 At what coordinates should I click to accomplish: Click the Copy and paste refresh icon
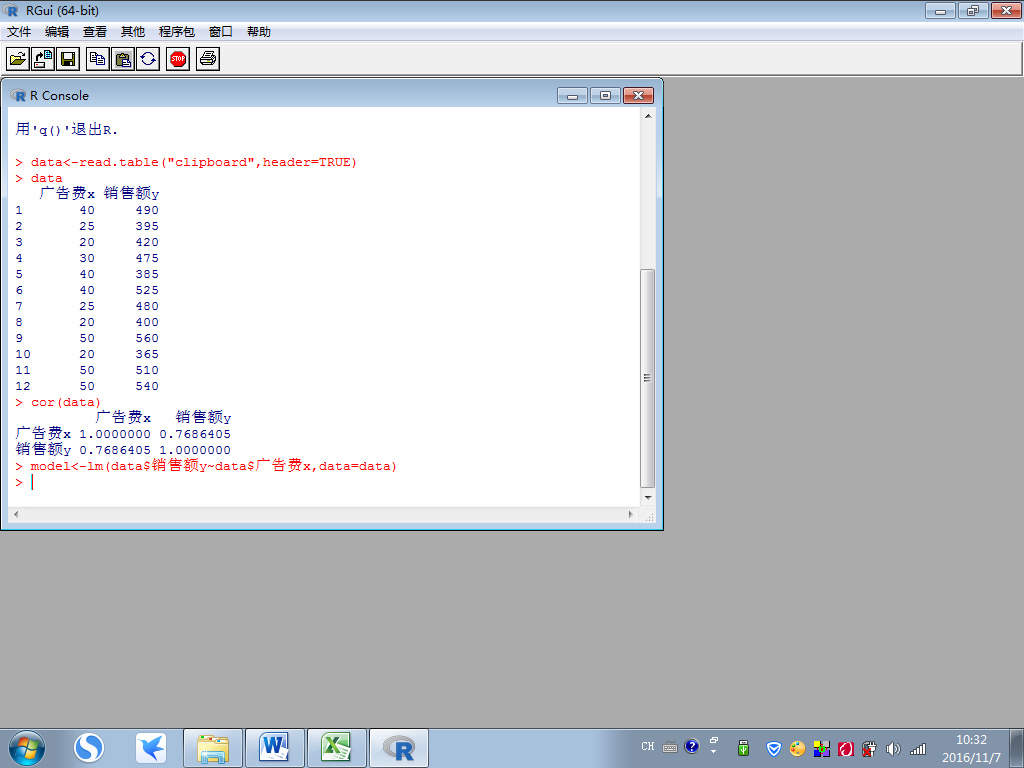[148, 59]
